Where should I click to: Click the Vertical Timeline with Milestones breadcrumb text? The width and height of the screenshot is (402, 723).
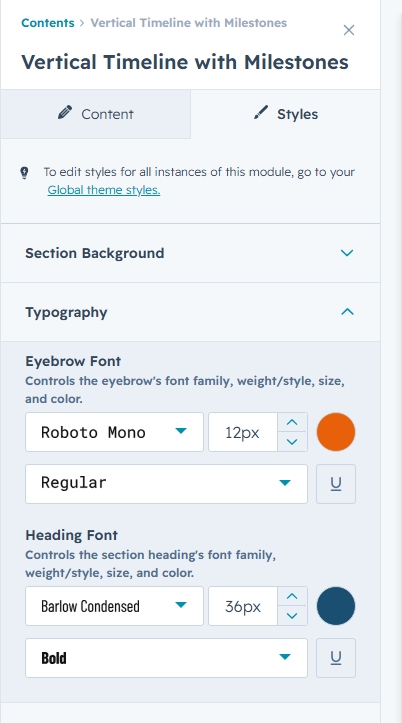(x=189, y=23)
